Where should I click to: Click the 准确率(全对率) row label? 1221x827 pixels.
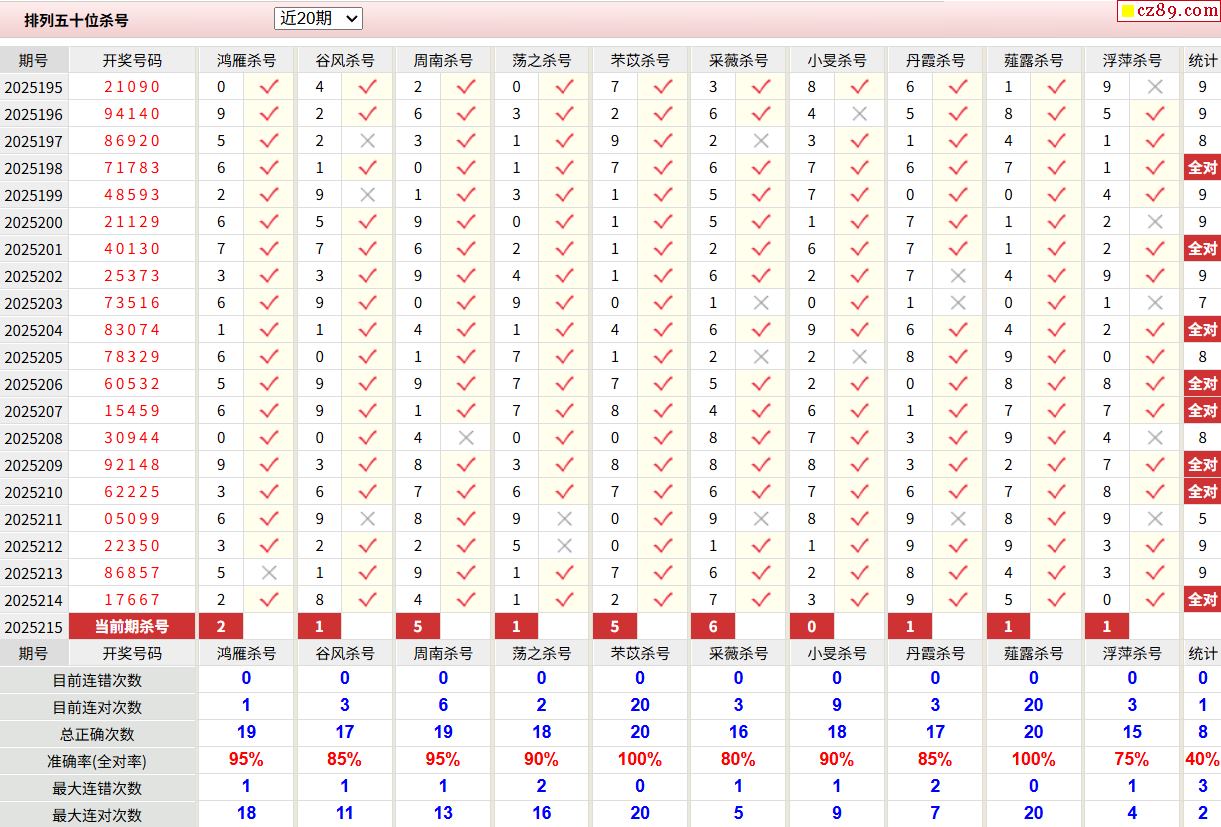coord(98,761)
